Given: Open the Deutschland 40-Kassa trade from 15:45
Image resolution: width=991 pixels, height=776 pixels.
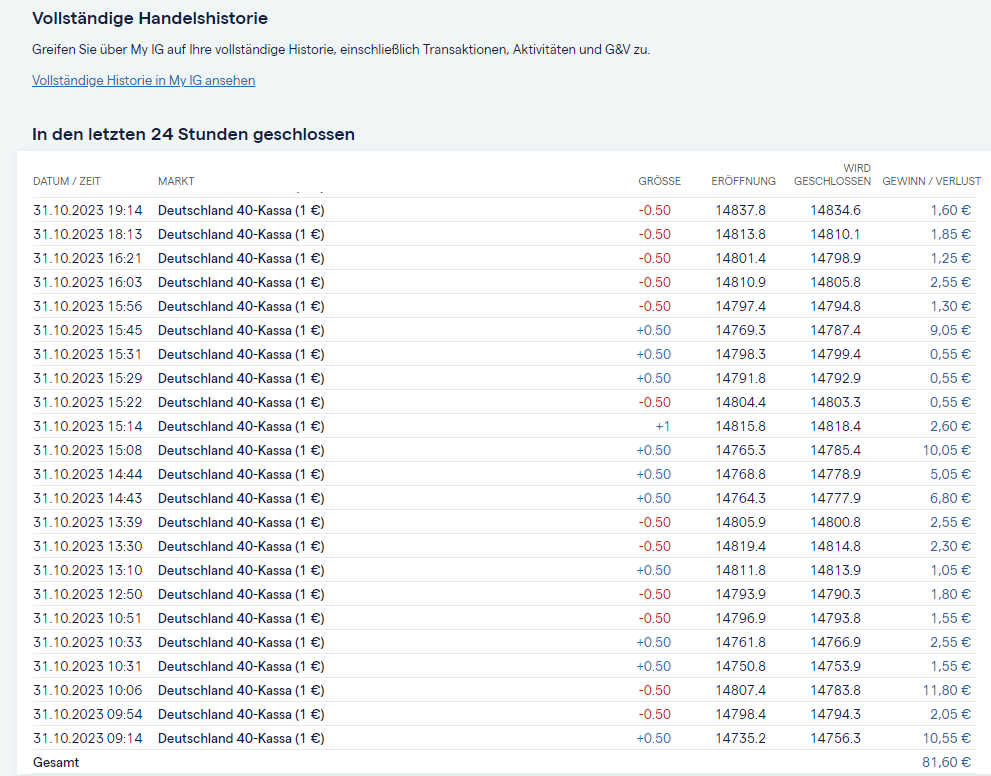Looking at the screenshot, I should pos(241,330).
